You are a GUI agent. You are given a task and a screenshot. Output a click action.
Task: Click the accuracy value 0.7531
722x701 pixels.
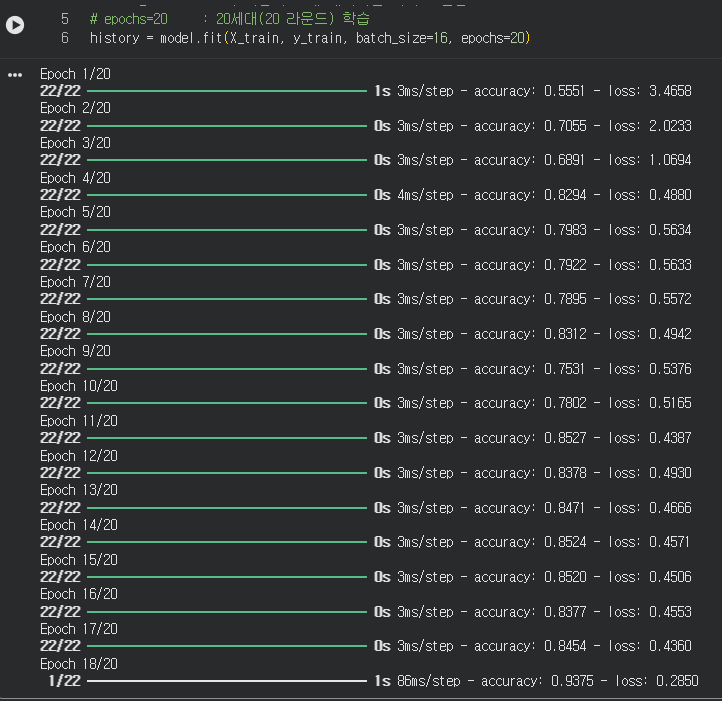click(x=564, y=369)
